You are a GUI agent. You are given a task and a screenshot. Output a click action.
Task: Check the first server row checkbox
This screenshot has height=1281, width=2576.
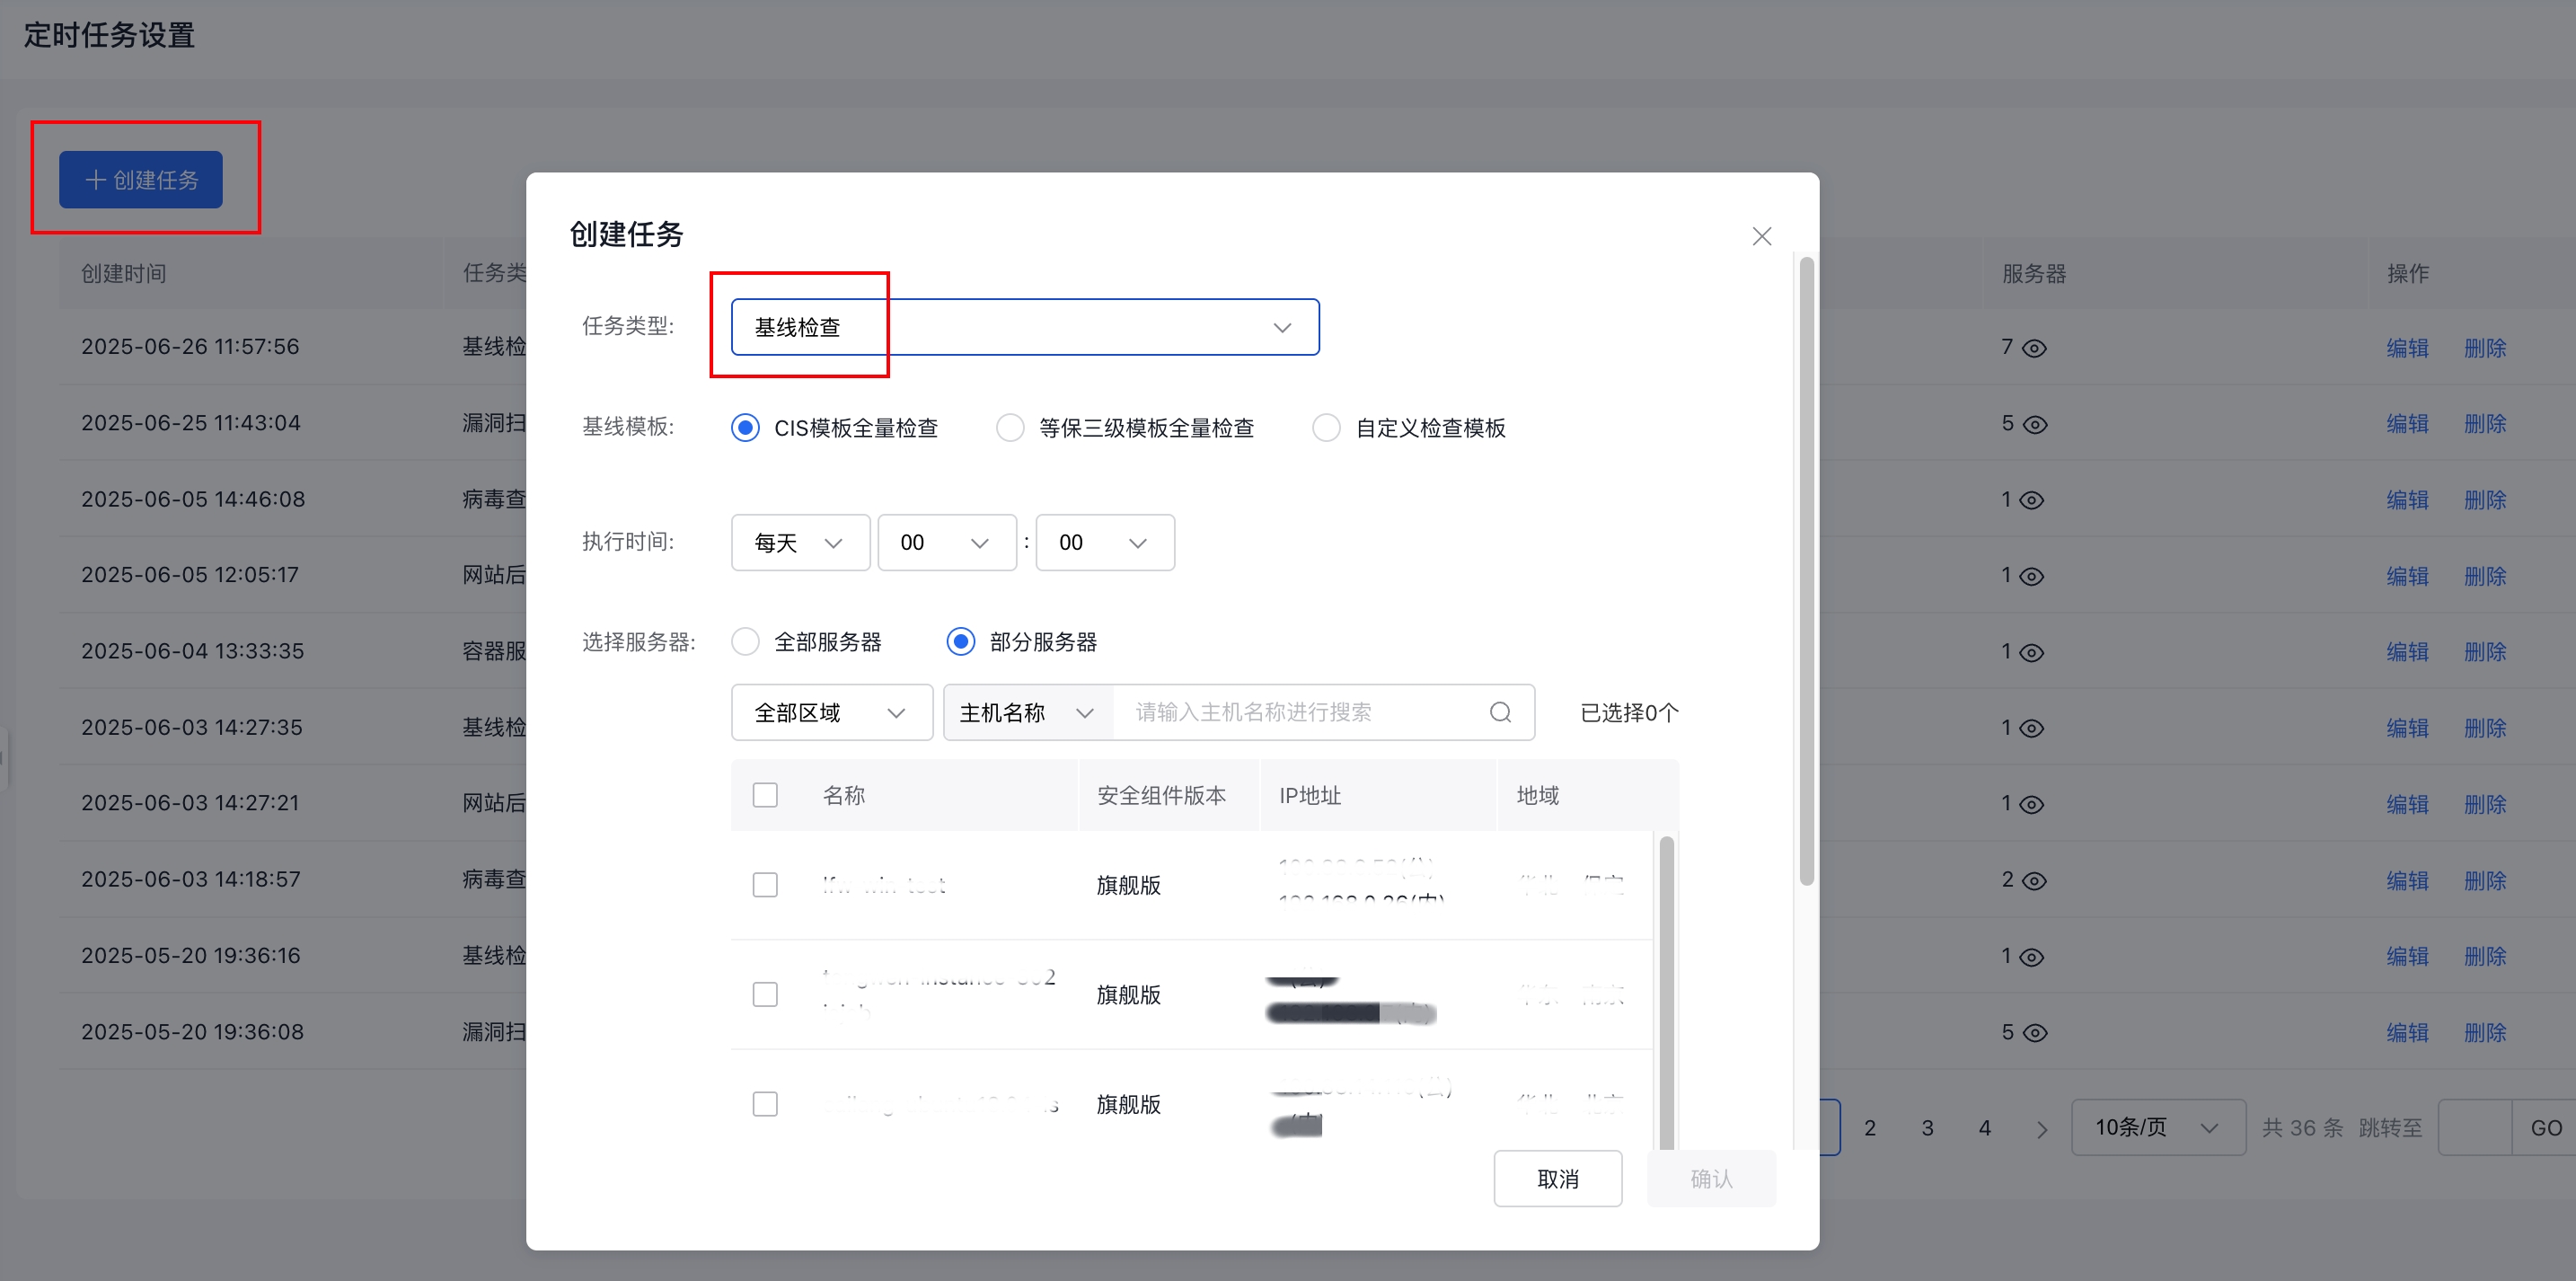(x=765, y=885)
